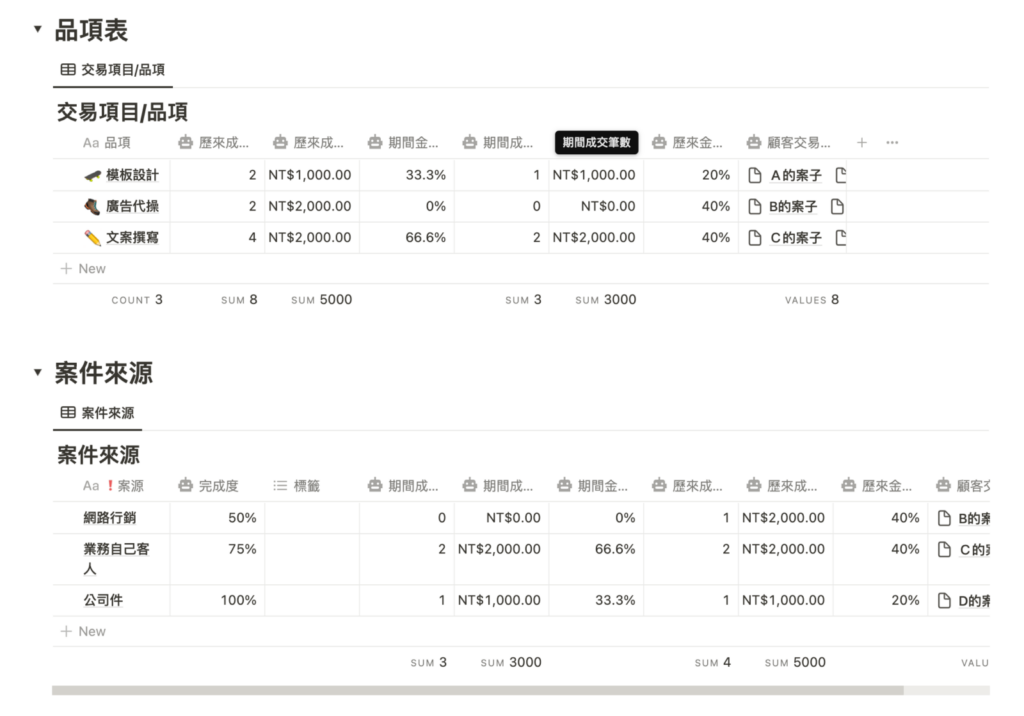
Task: Click the table view icon on 交易項目/品項 tab
Action: coord(67,69)
